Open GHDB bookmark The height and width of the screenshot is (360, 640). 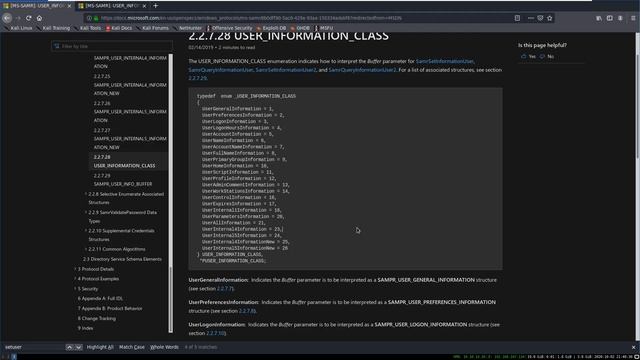(300, 28)
